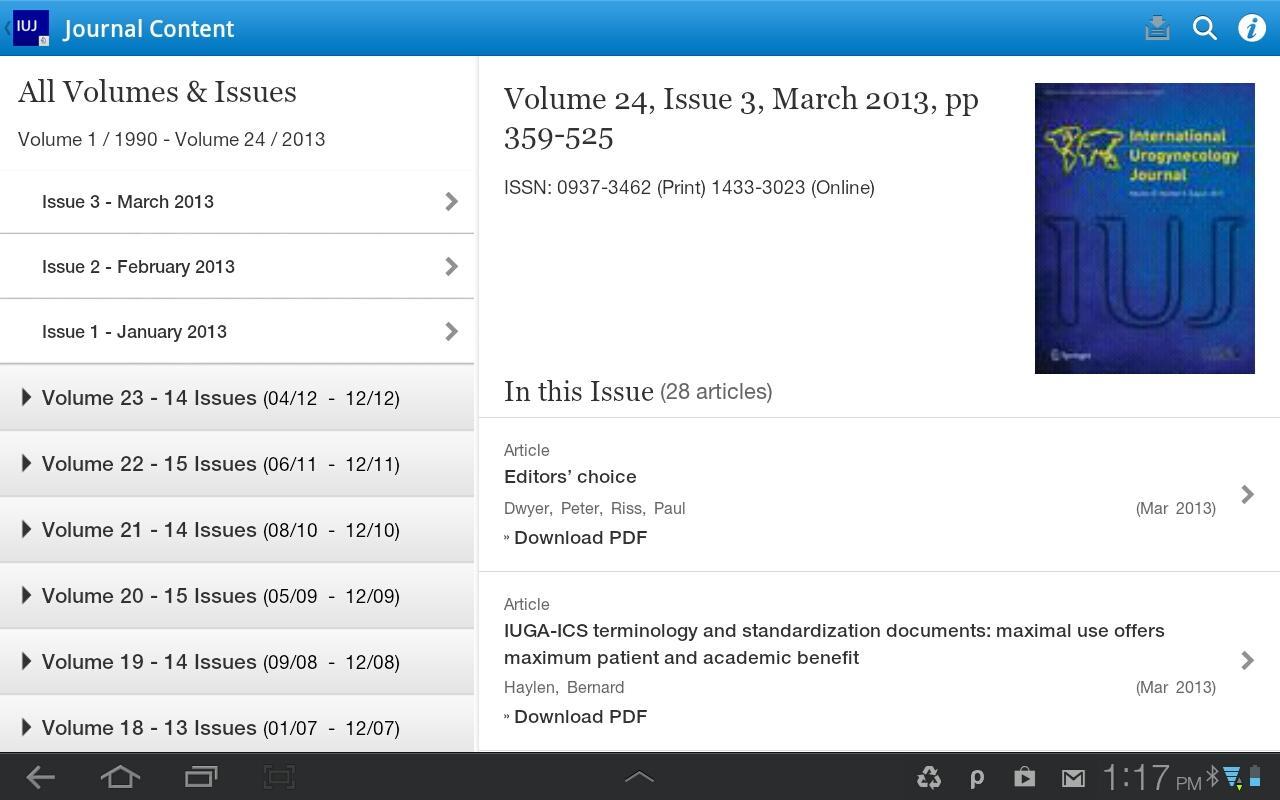Tap the screenshot capture icon in navigation bar
1280x800 pixels.
[279, 777]
